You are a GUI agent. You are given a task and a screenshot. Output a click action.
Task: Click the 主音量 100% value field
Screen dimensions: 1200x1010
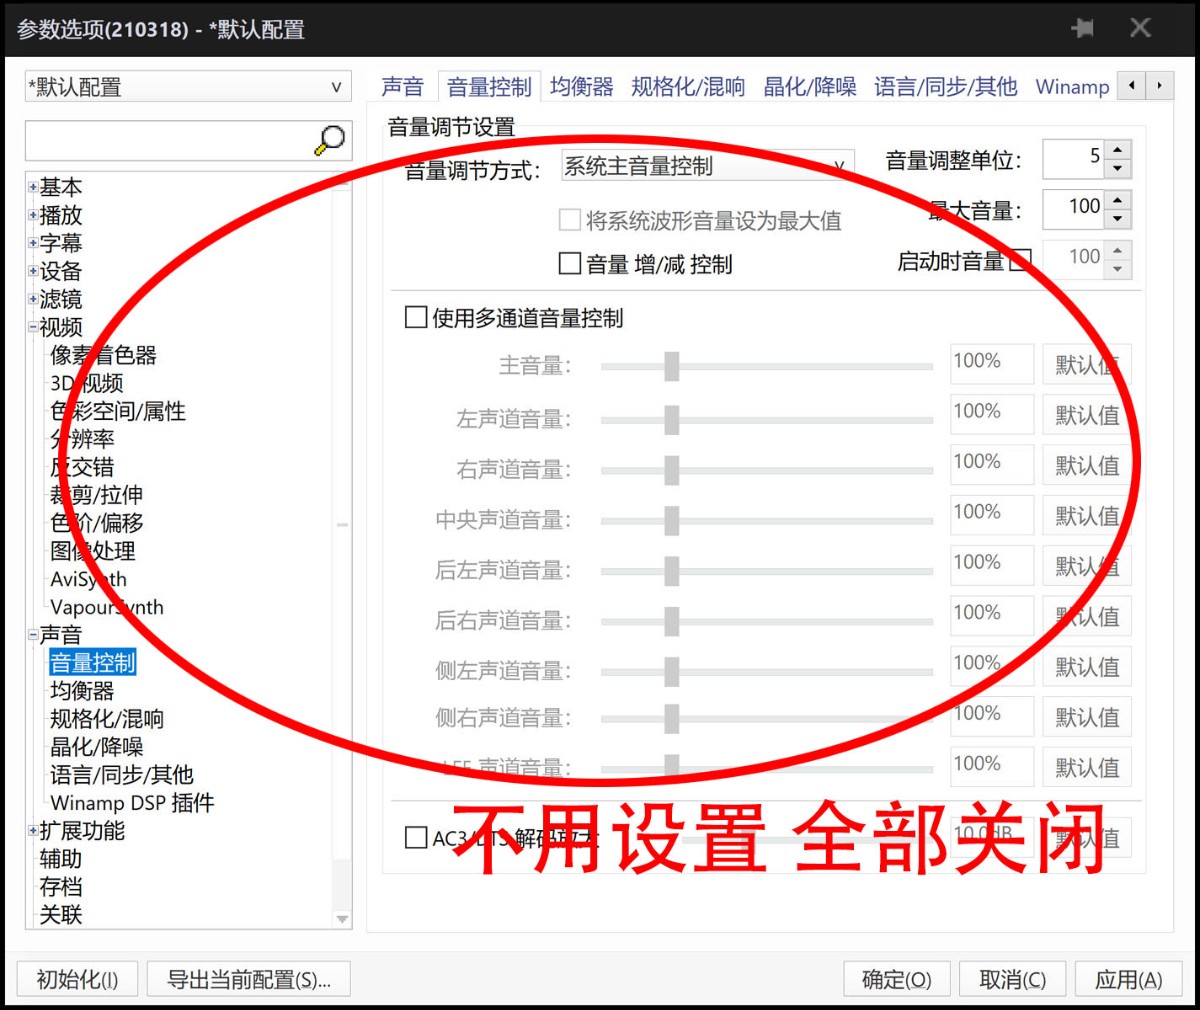tap(992, 364)
